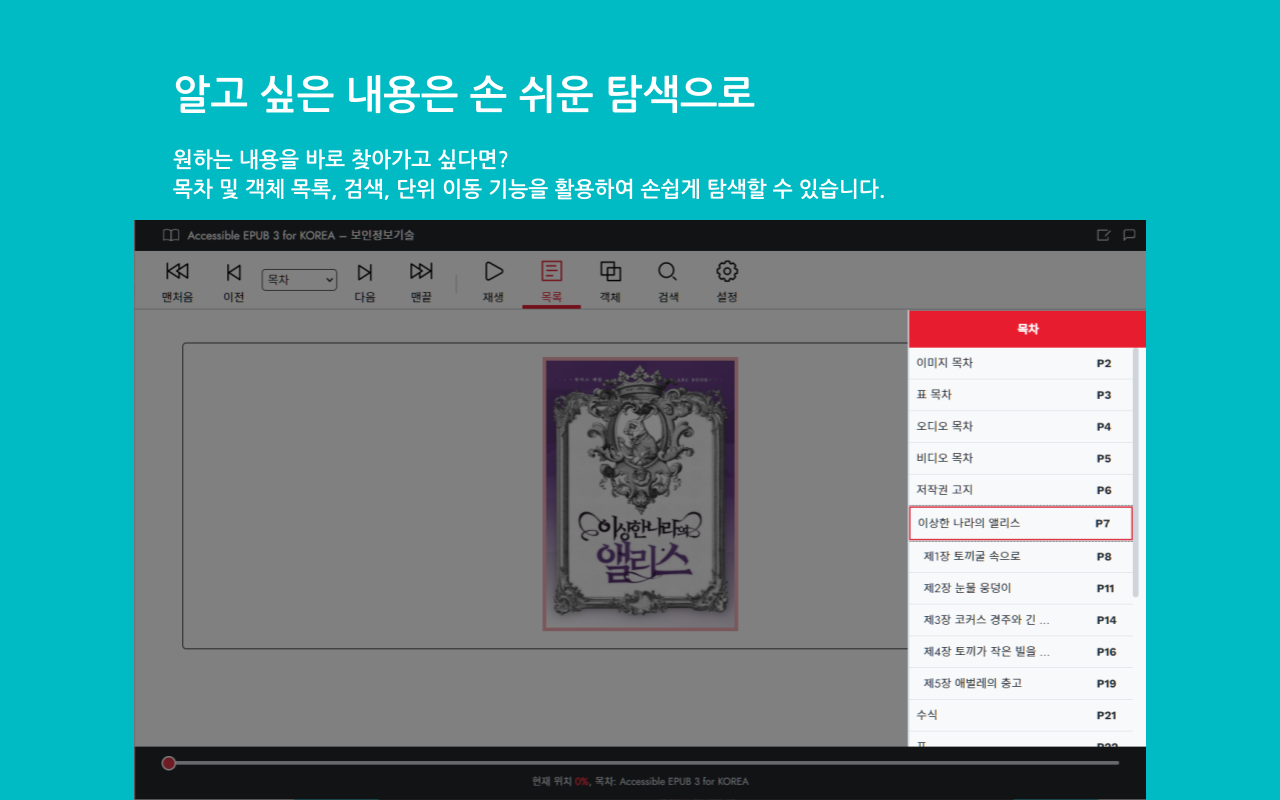1280x800 pixels.
Task: Open the 검색 search tool
Action: pos(667,271)
